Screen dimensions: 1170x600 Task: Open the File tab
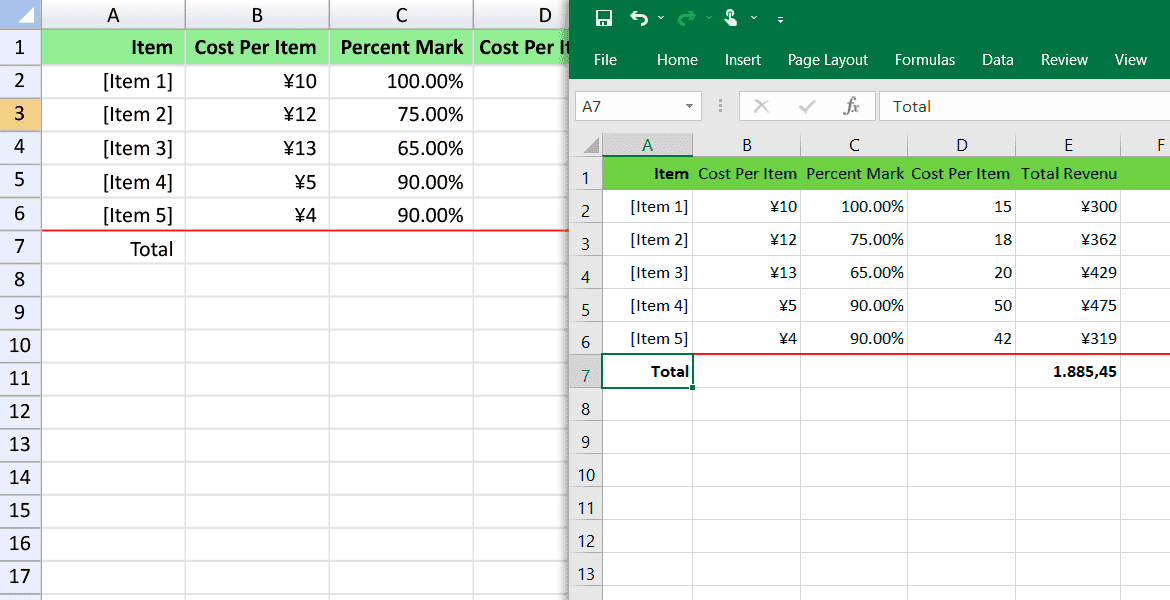[x=605, y=60]
